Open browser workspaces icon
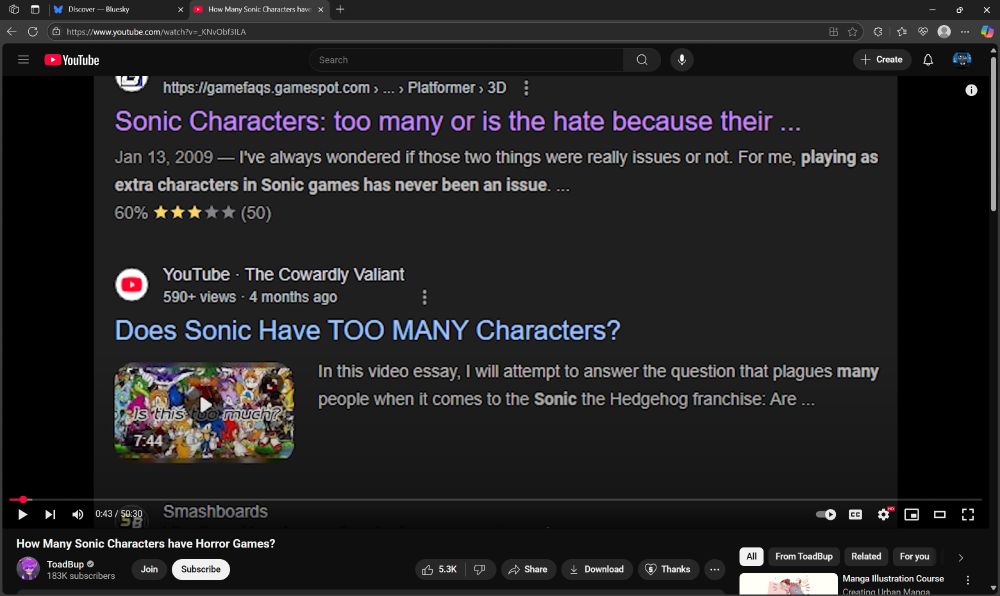The height and width of the screenshot is (596, 1000). 14,10
